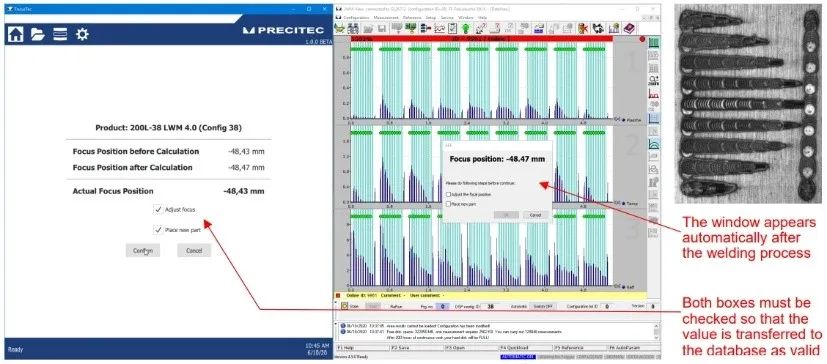Viewport: 827px width, 364px height.
Task: Open the Service menu
Action: tap(447, 17)
